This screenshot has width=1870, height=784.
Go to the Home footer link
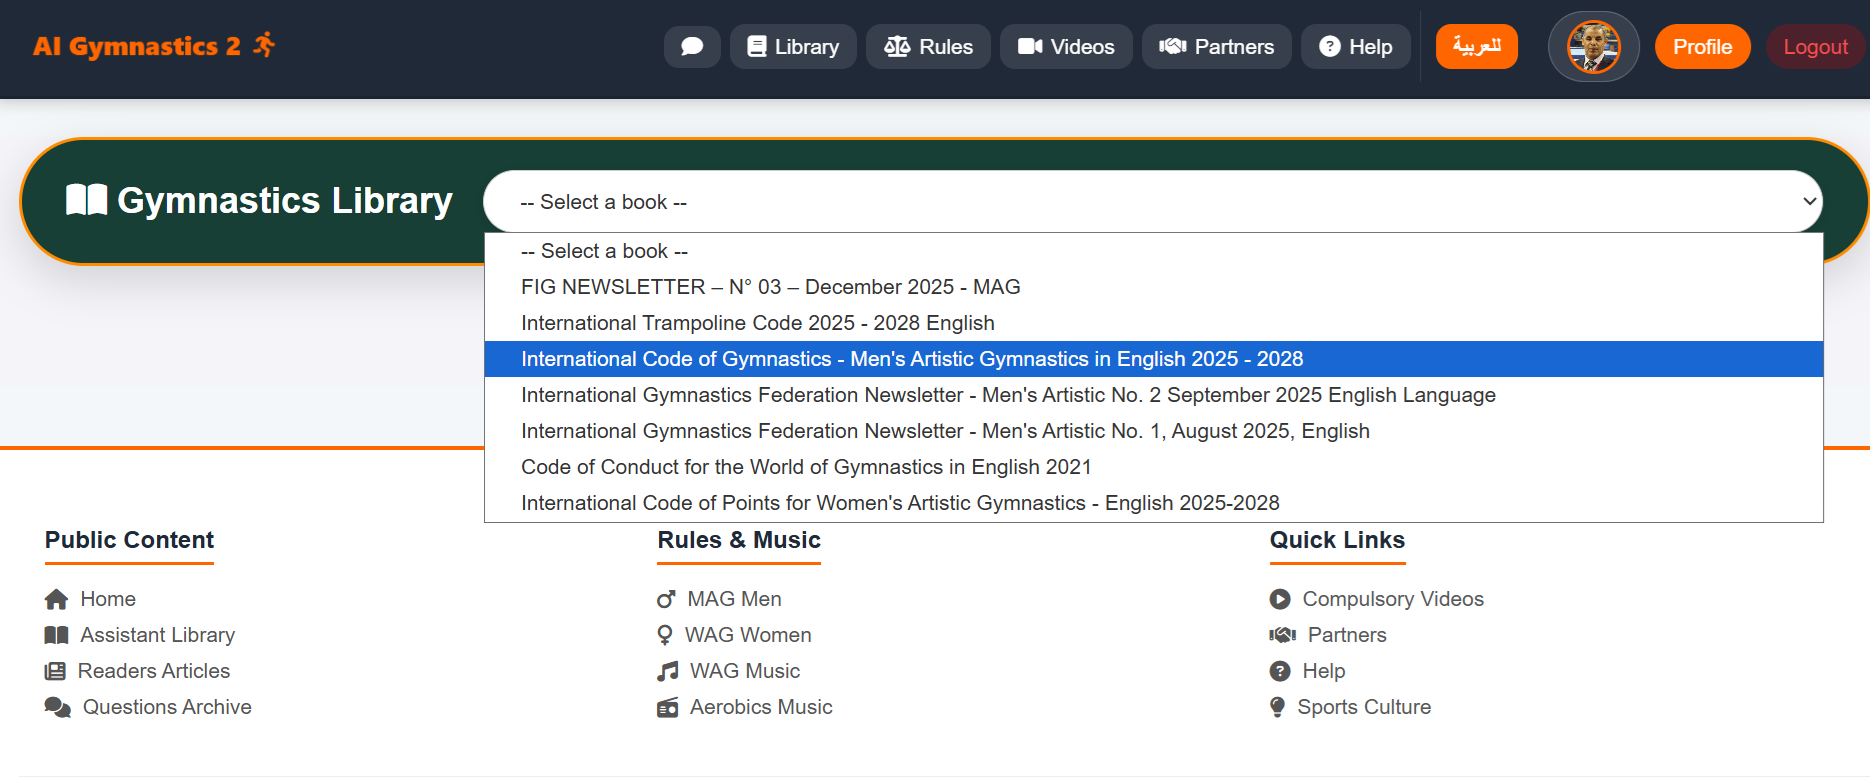tap(108, 599)
